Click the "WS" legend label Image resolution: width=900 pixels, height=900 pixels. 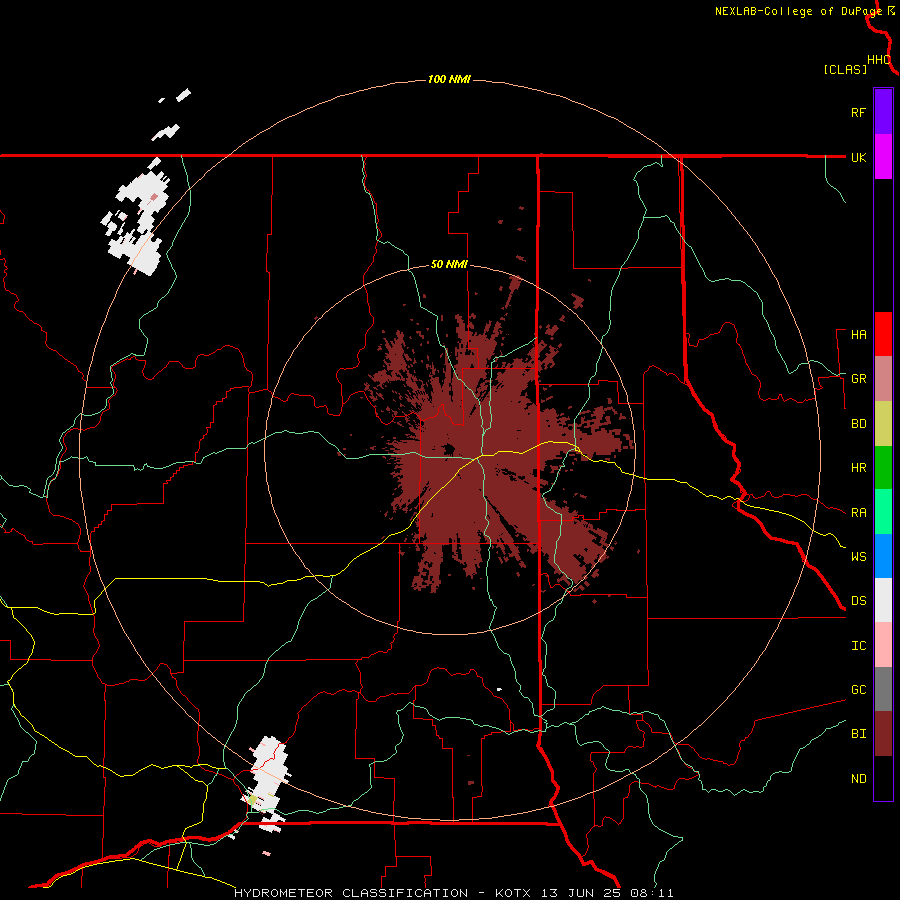[x=858, y=557]
